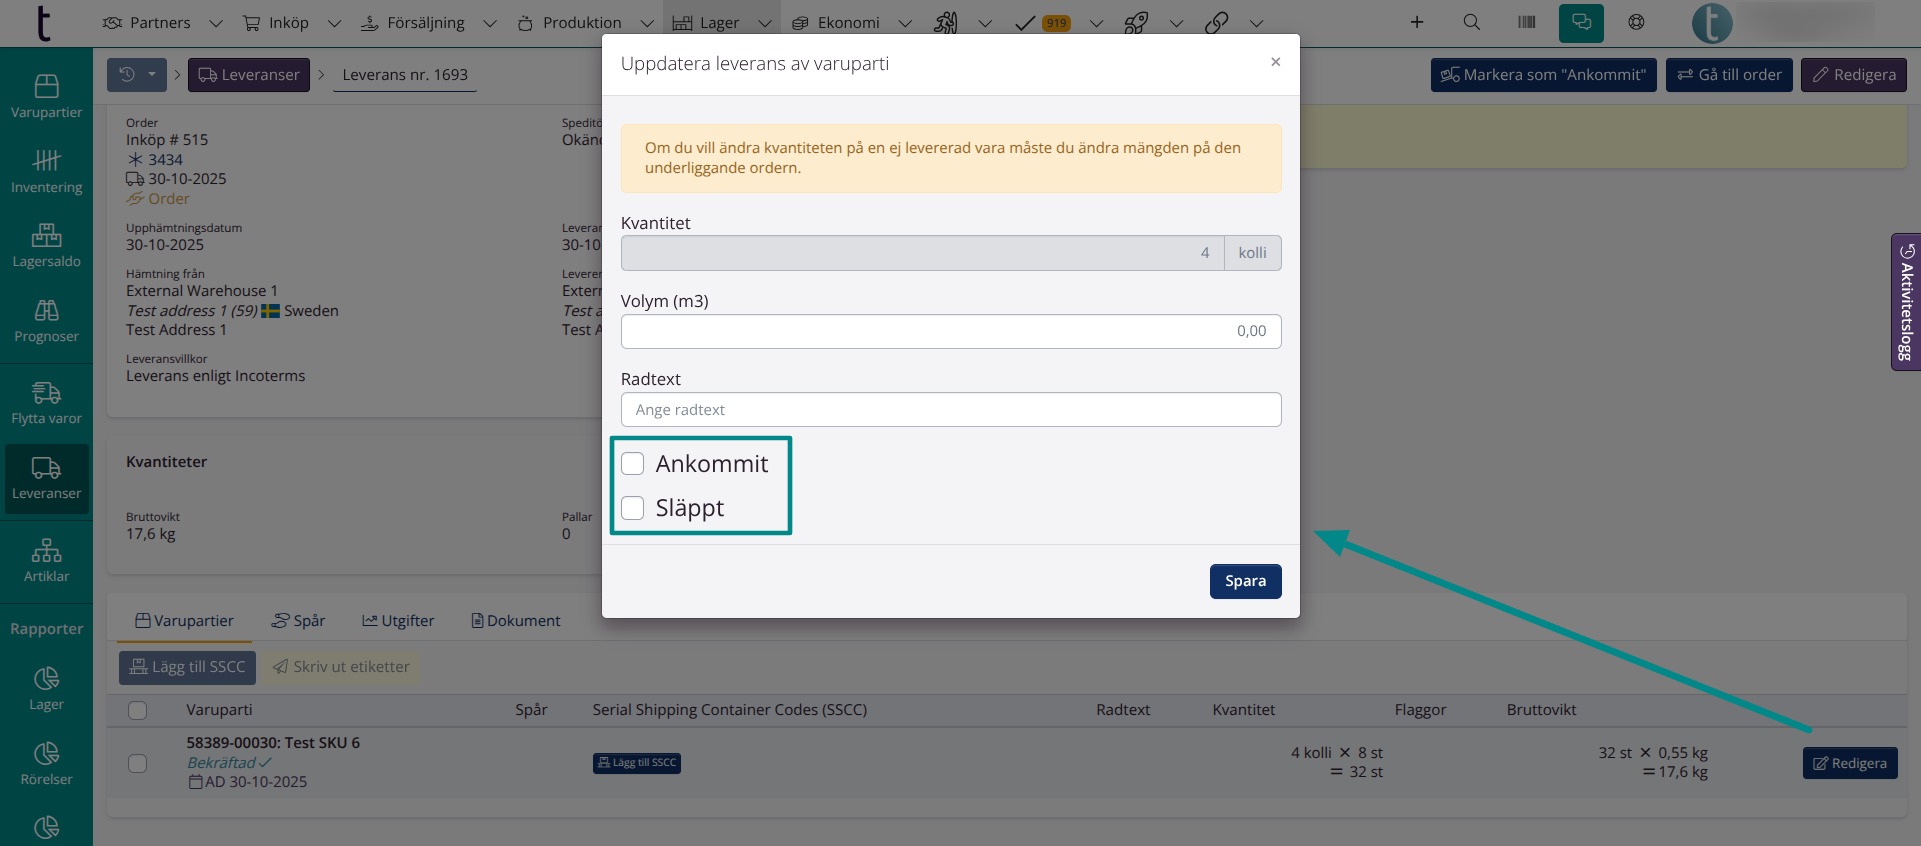Expand the Inköp dropdown chevron
Screen dimensions: 1921x846
click(x=334, y=23)
